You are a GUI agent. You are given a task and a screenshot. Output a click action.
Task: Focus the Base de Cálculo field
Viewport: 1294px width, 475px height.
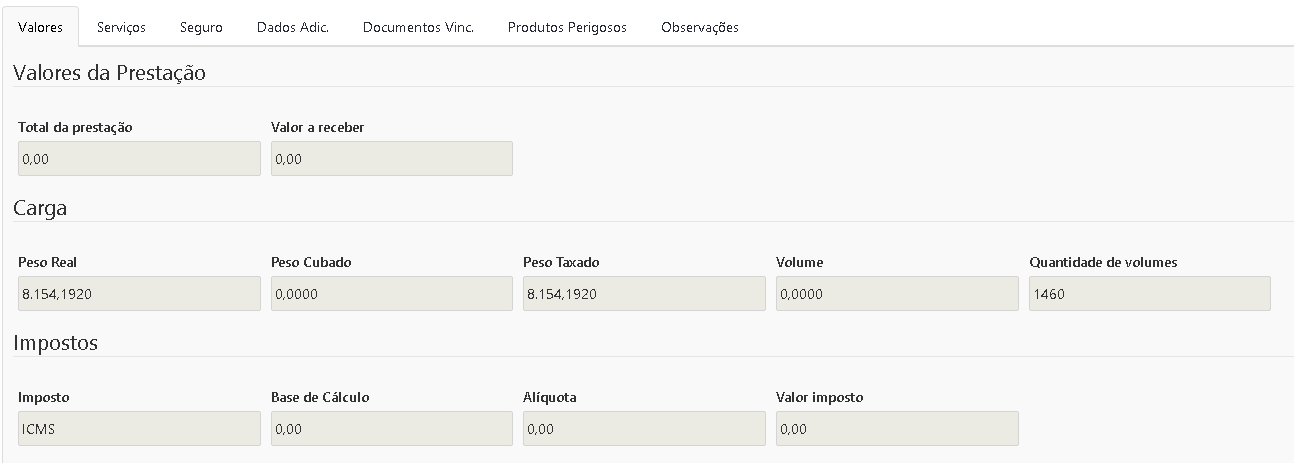(391, 429)
